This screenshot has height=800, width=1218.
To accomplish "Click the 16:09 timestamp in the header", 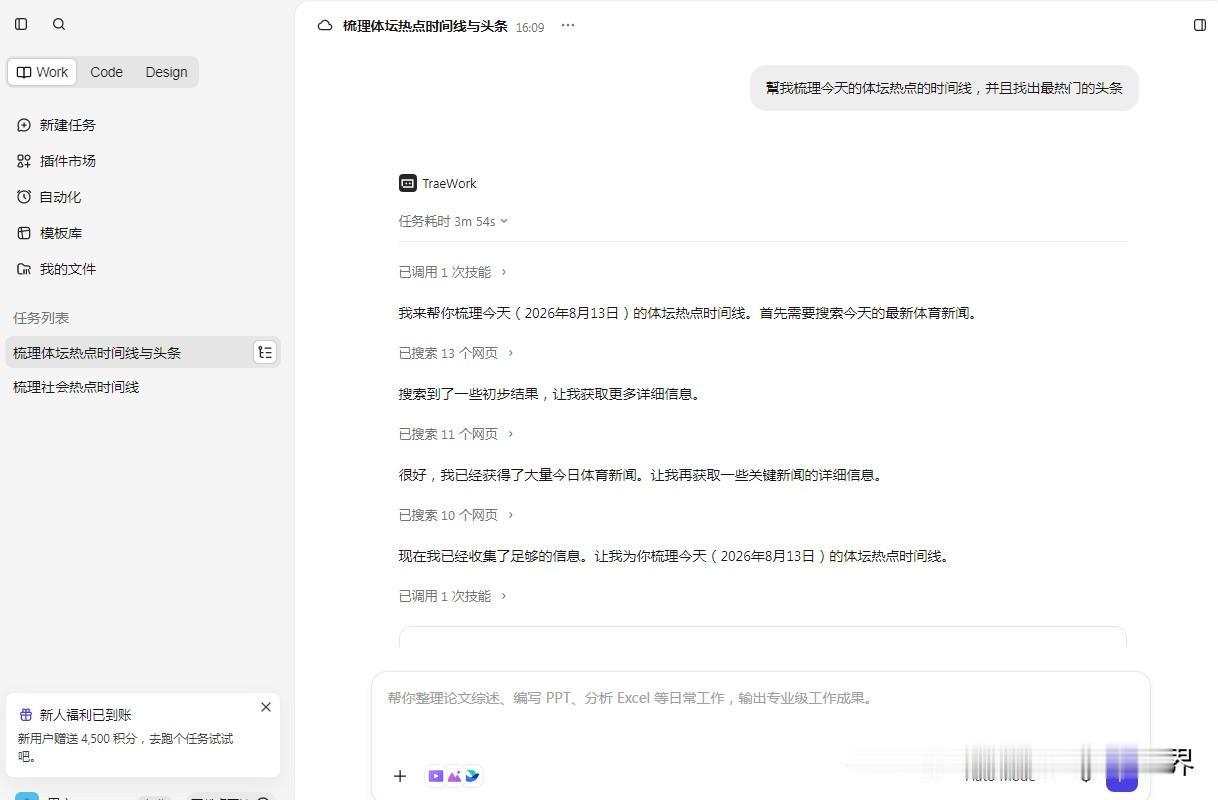I will point(530,28).
